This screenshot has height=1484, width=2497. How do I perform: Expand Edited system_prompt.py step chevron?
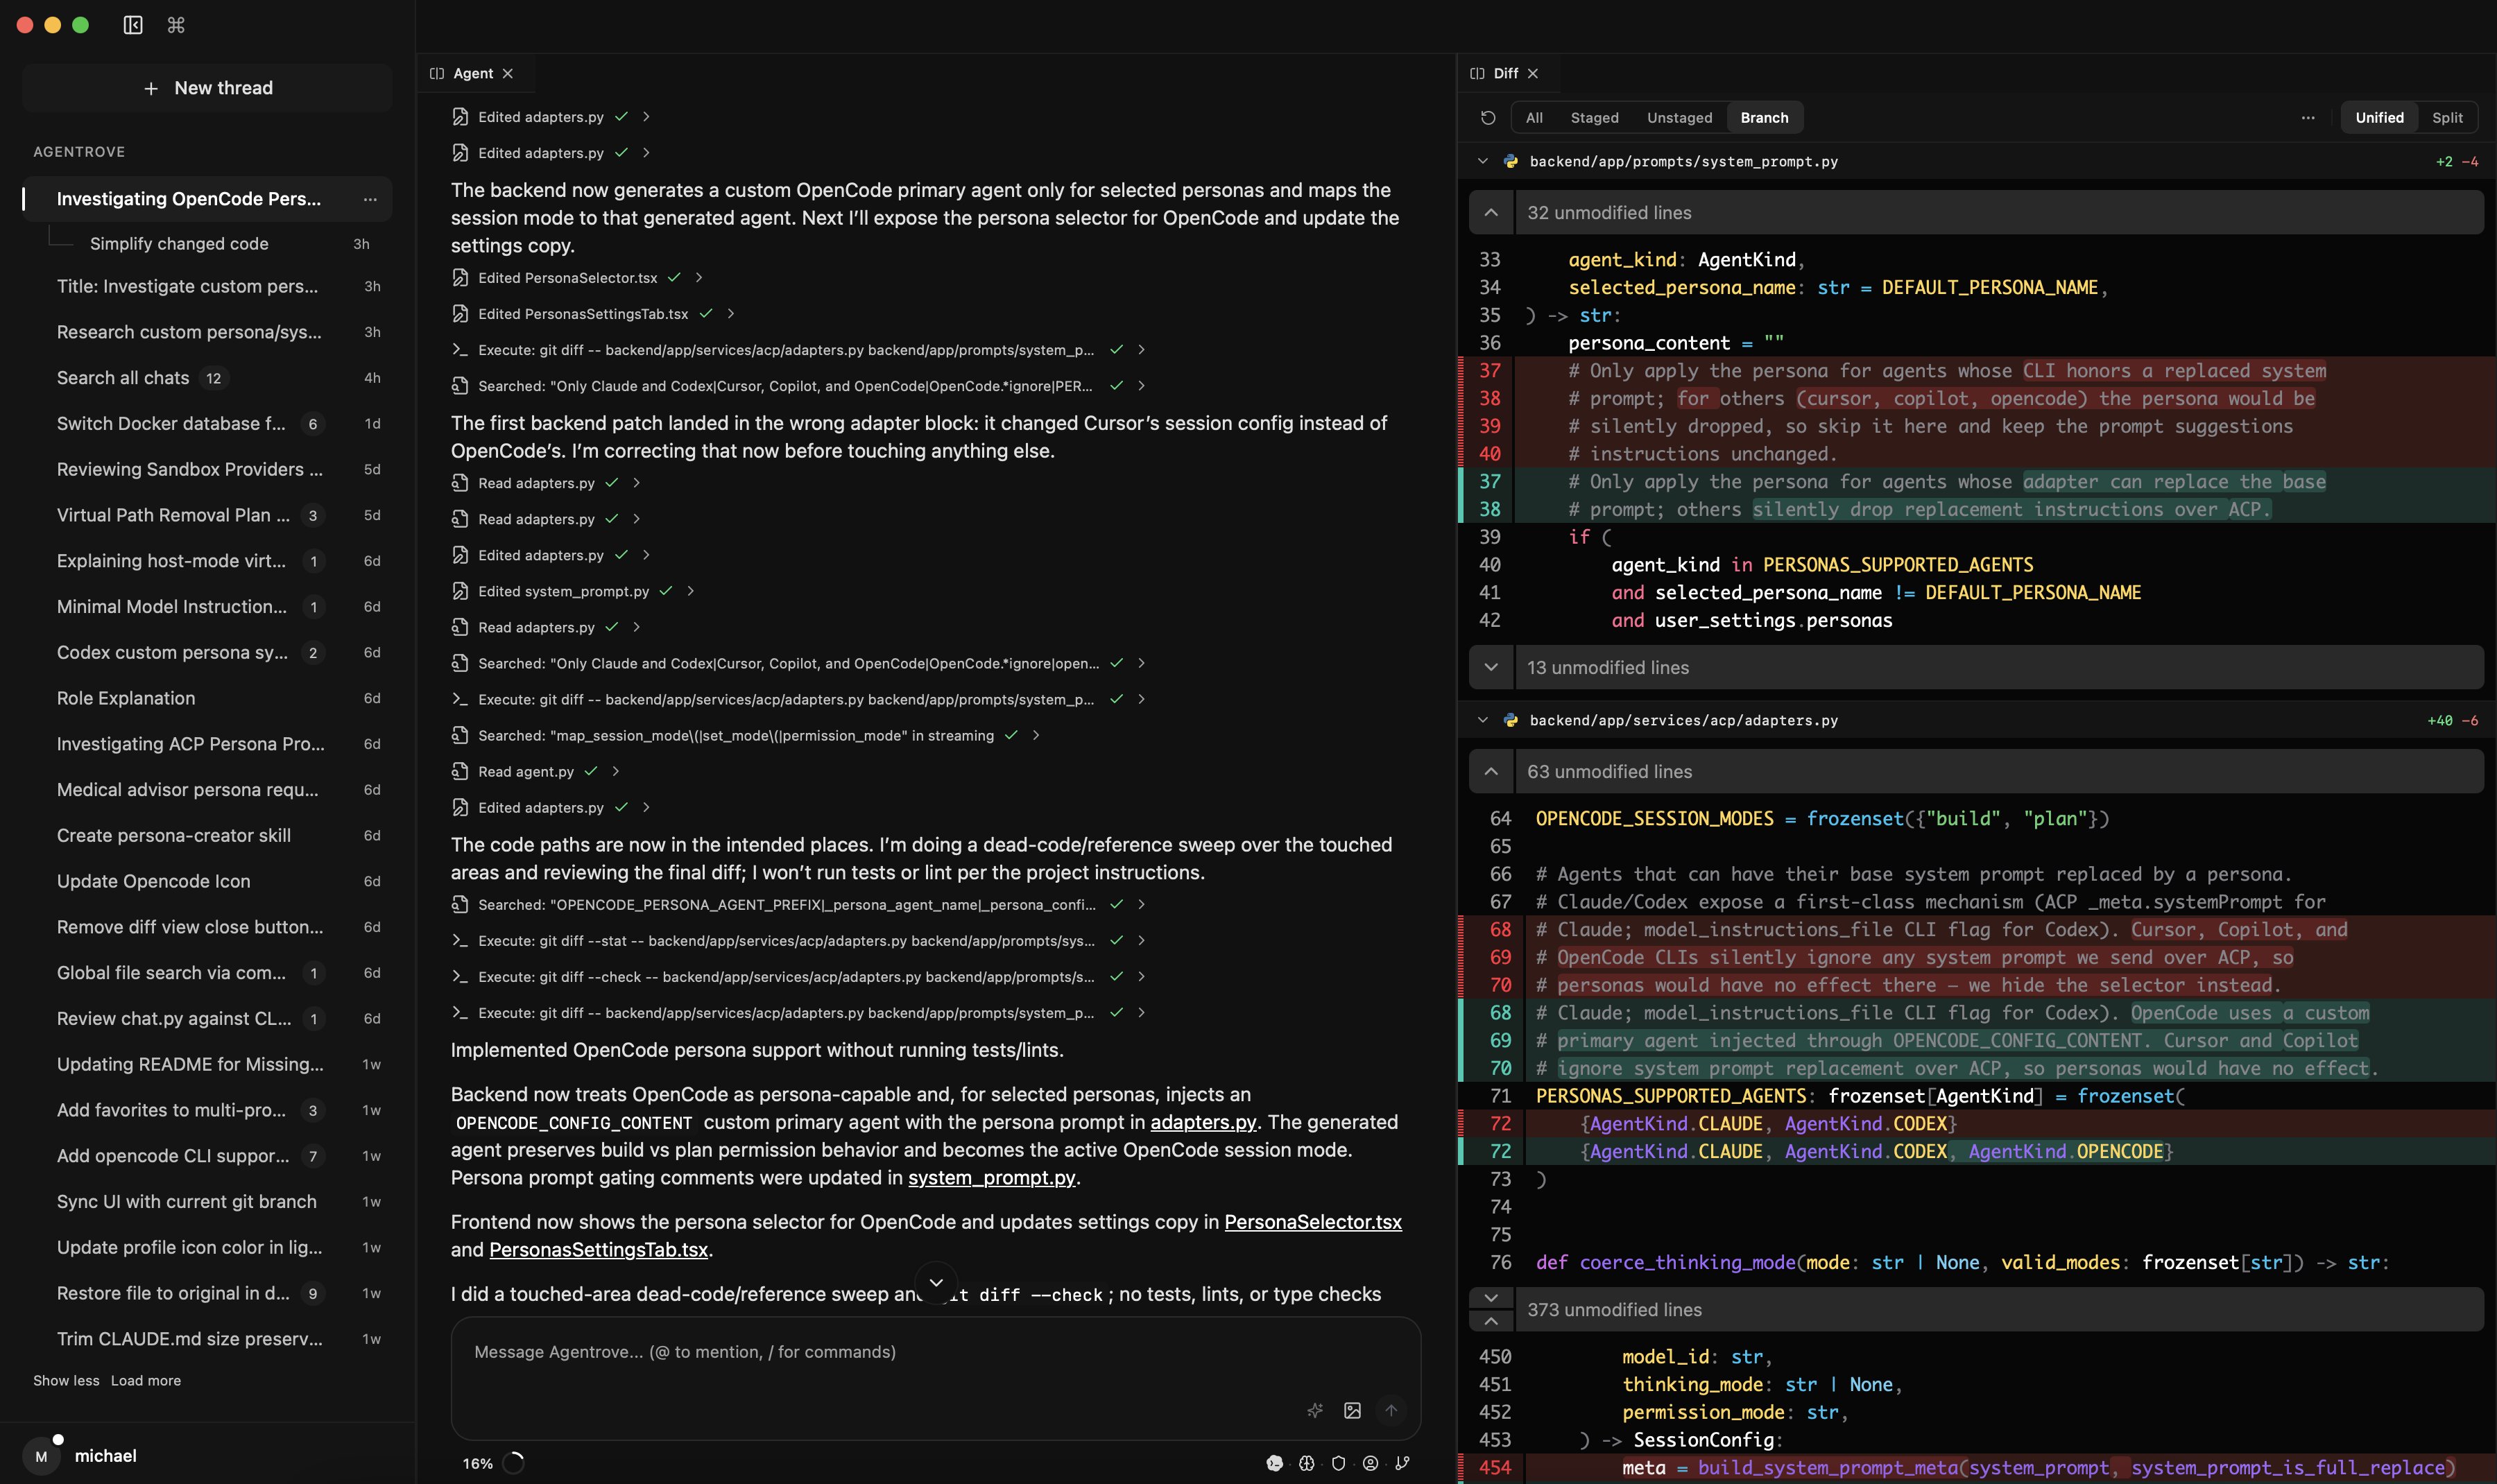pos(690,591)
